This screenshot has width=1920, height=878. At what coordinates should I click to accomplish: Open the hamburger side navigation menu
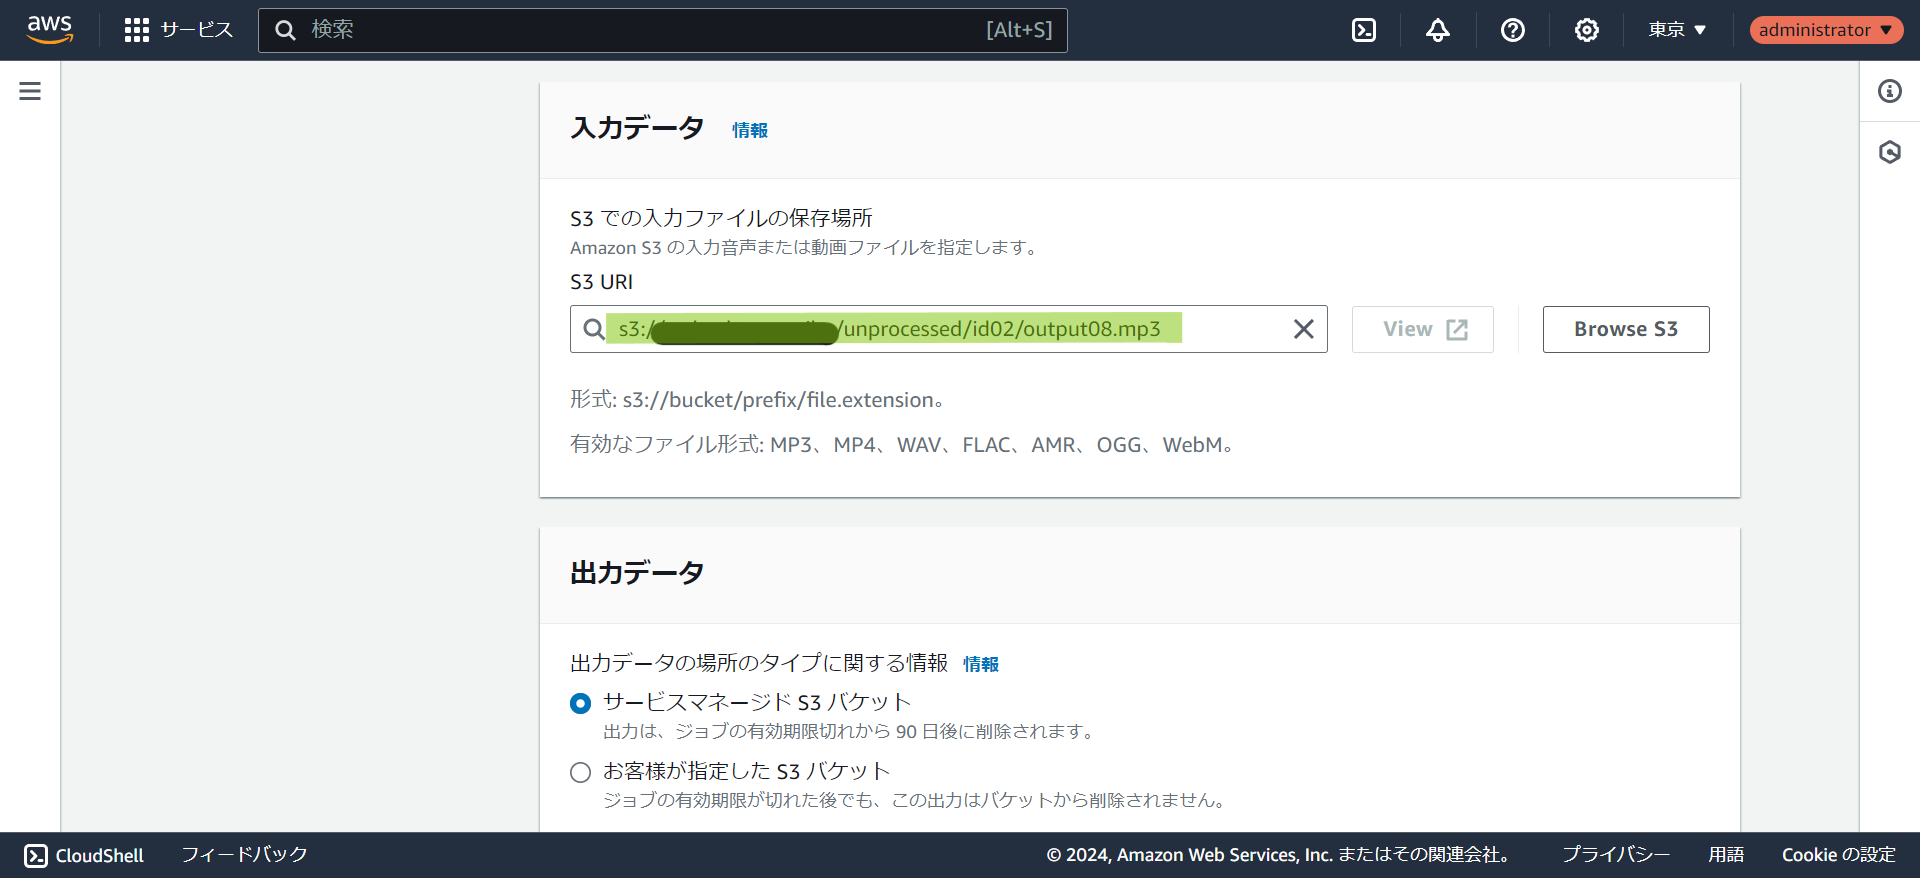(30, 91)
